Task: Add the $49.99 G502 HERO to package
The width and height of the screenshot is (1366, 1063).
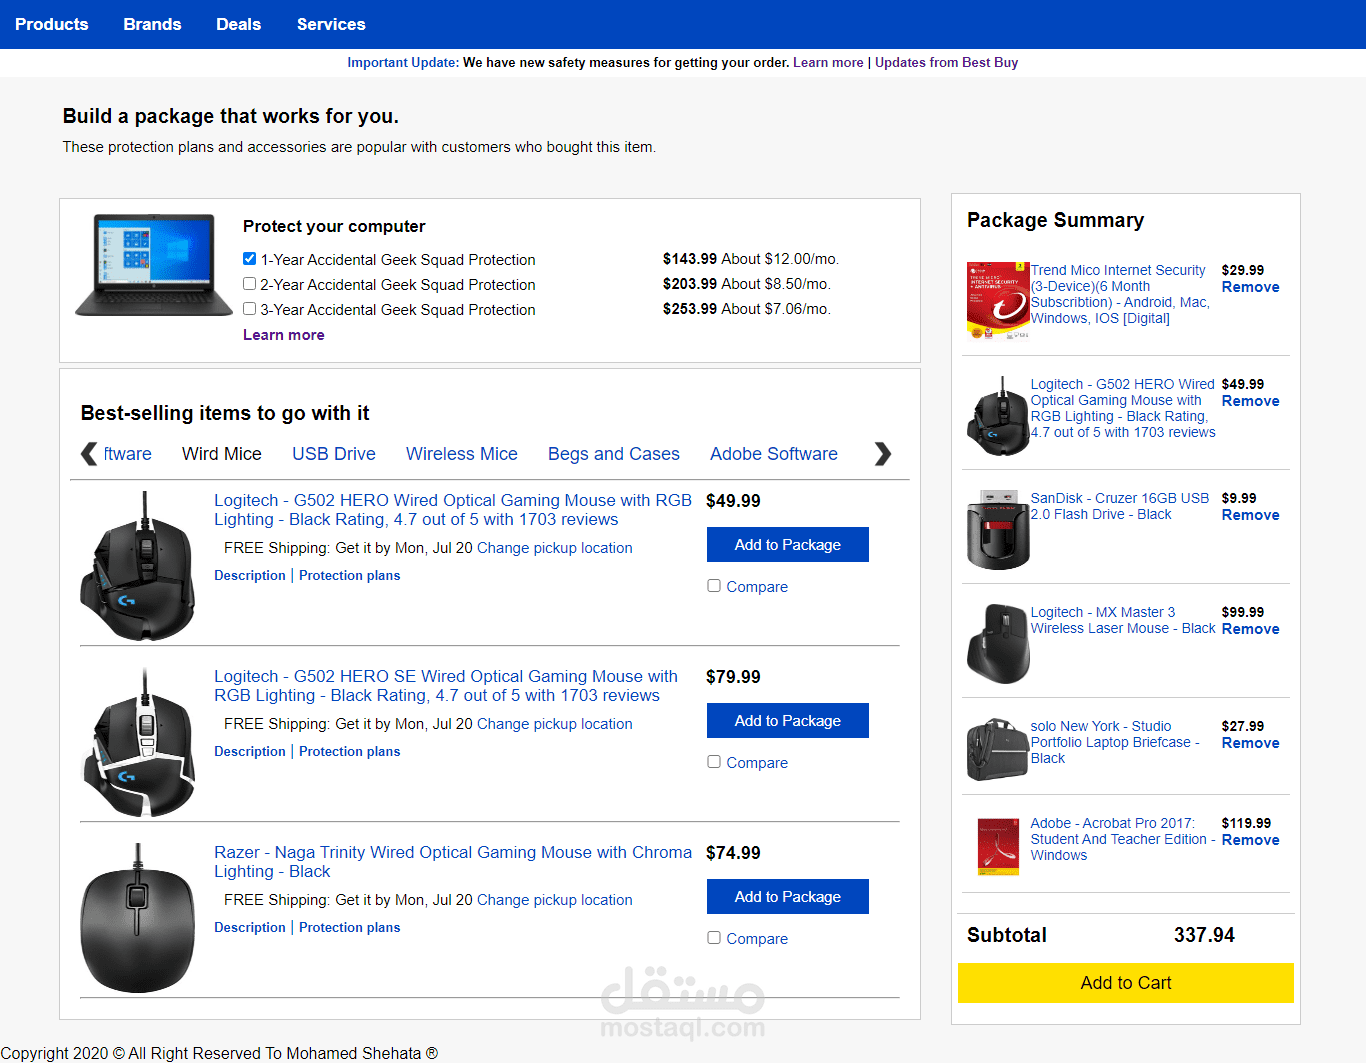Action: [788, 545]
